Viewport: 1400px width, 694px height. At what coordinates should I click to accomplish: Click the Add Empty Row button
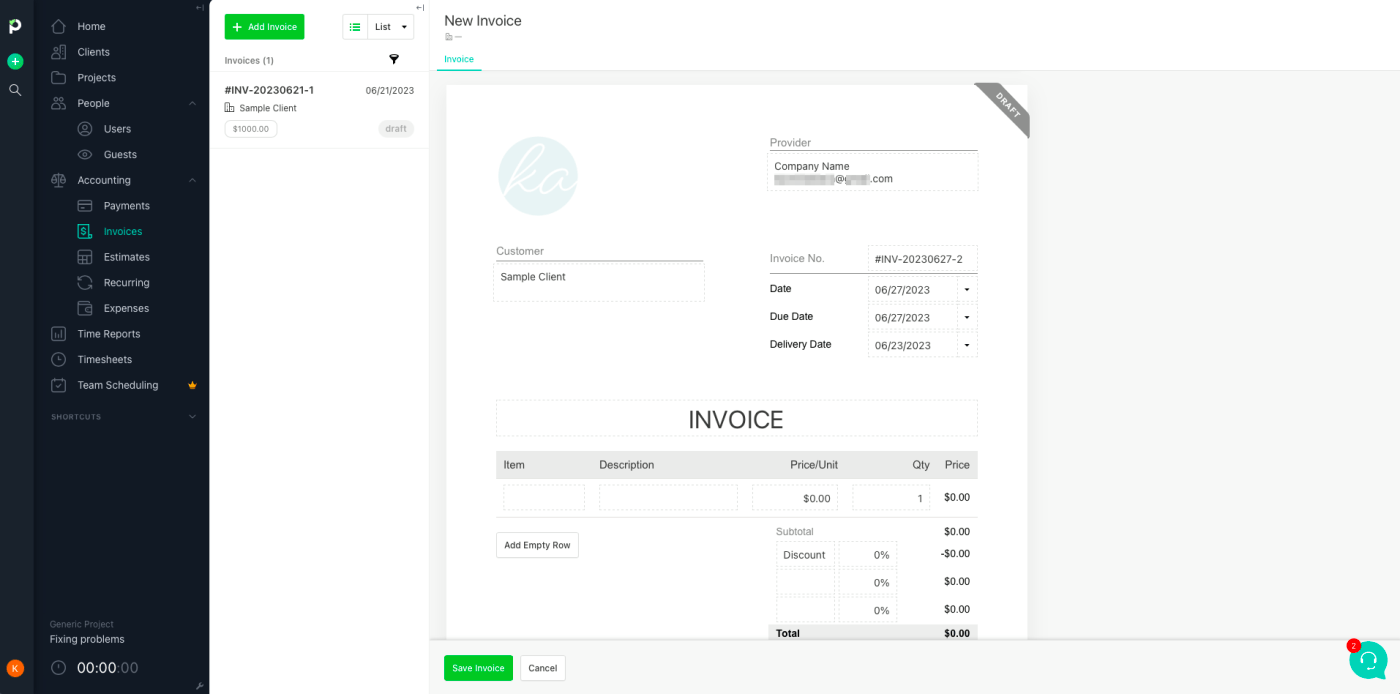coord(537,545)
